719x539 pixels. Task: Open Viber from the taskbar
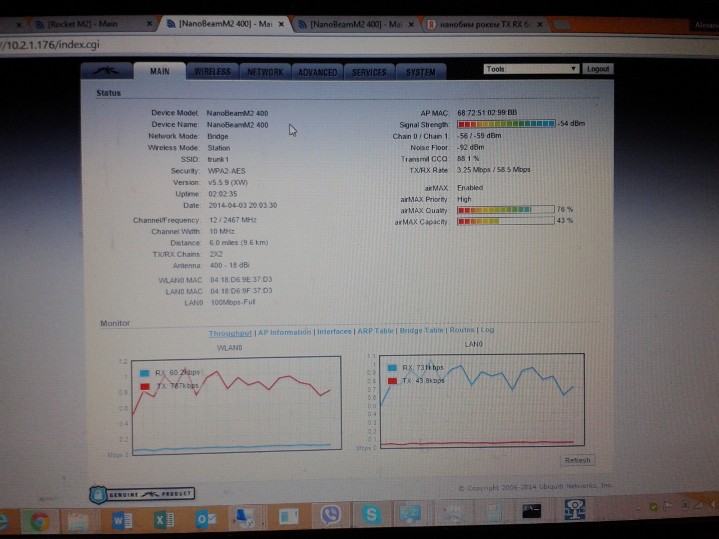(x=331, y=515)
